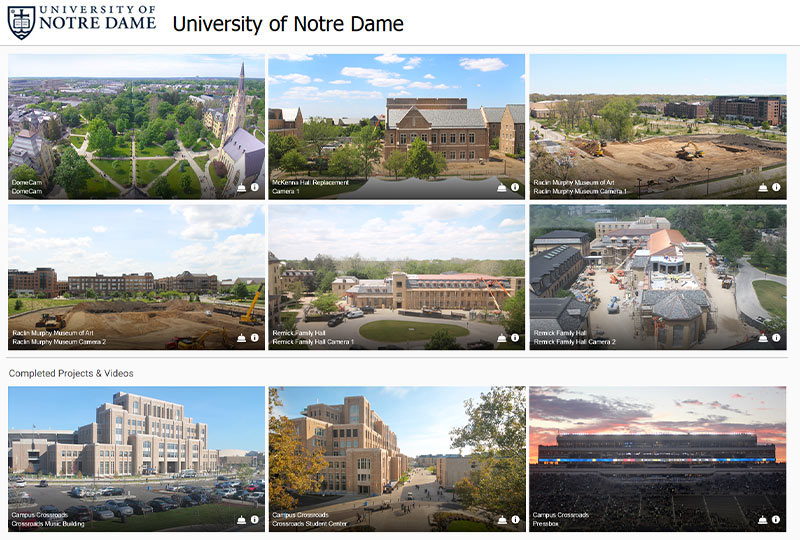The width and height of the screenshot is (800, 540).
Task: Open info for McKenna Hall Replacement Camera 1
Action: [515, 187]
